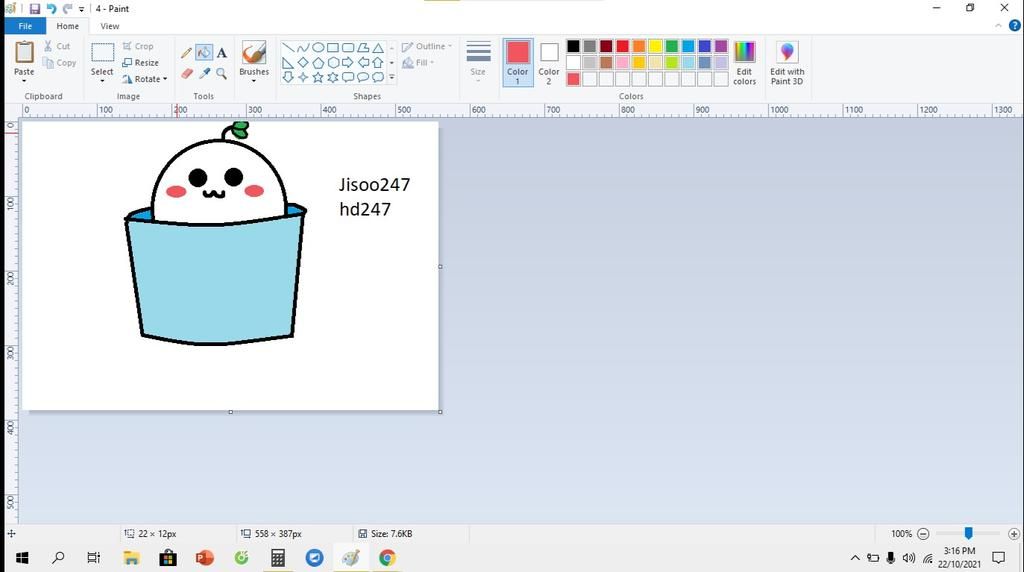Open the File menu
Screen dimensions: 1024x572
(25, 26)
